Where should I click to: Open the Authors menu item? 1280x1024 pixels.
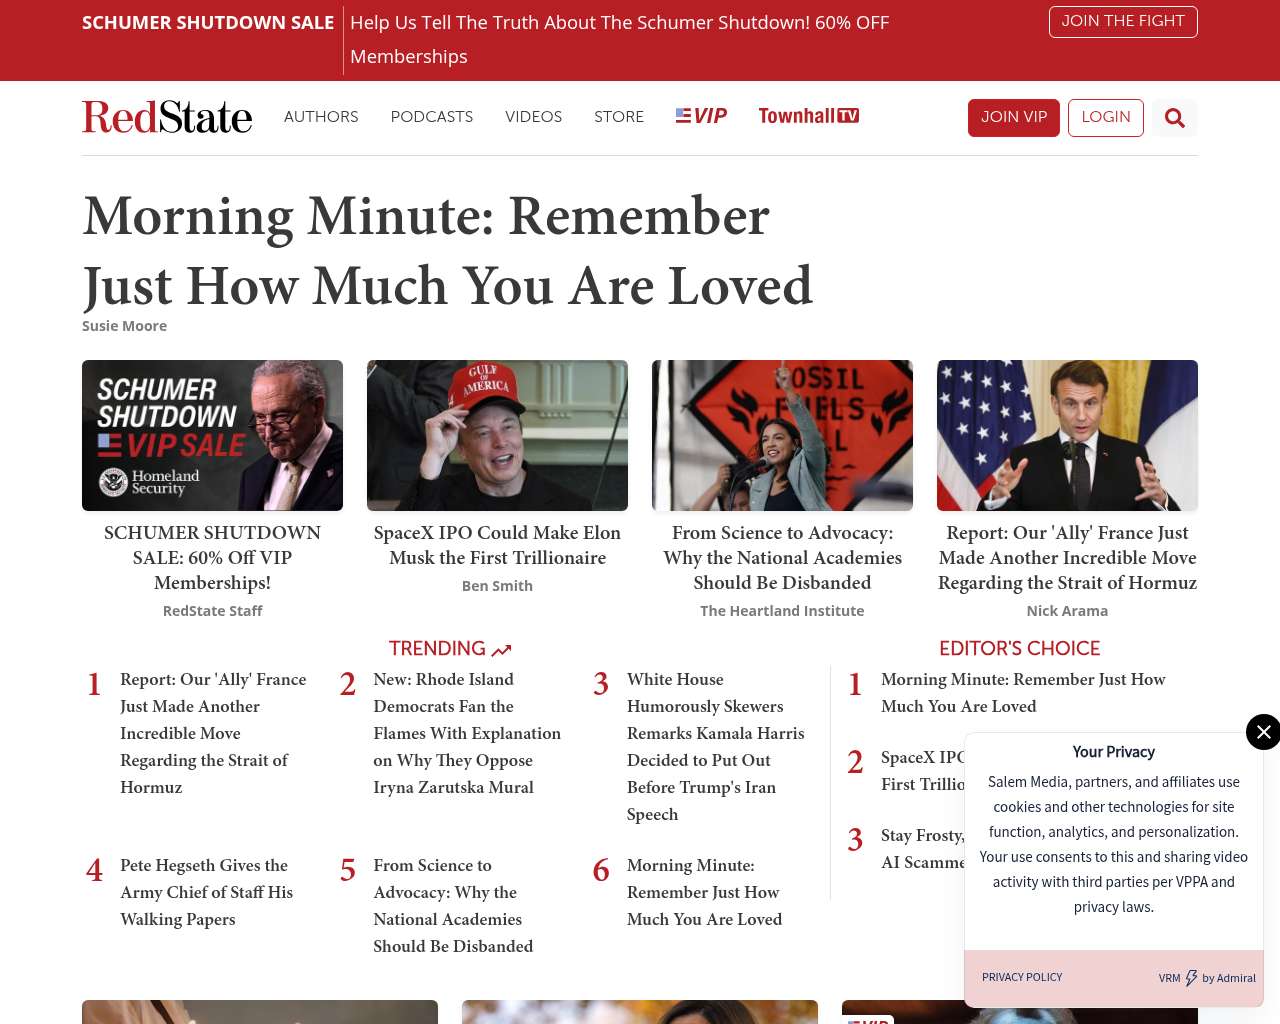pos(321,117)
